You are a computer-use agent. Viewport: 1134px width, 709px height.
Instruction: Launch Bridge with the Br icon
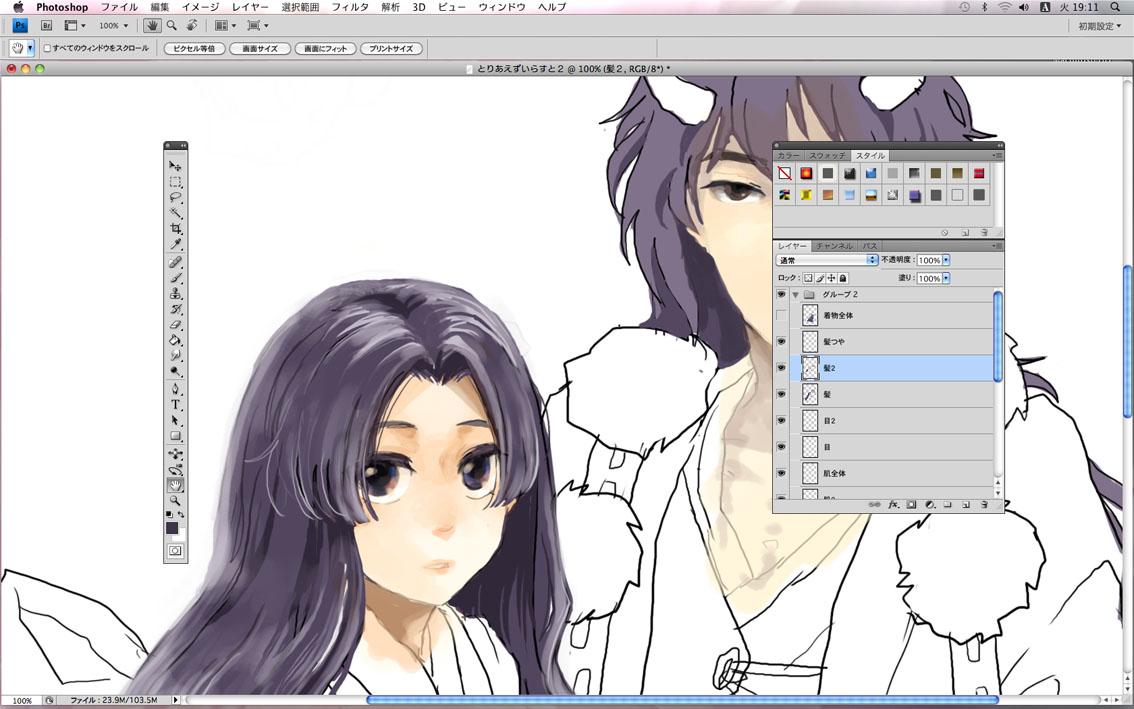(46, 25)
